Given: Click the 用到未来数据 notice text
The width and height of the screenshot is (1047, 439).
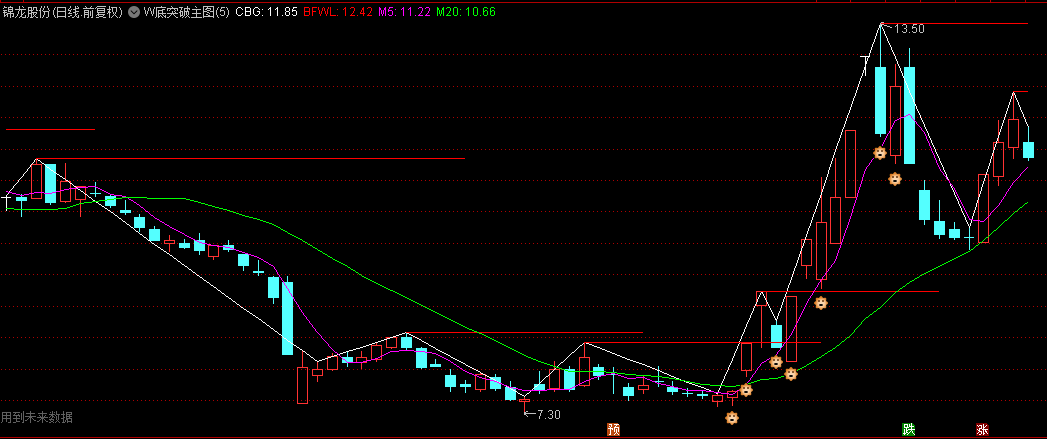Looking at the screenshot, I should click(x=37, y=417).
